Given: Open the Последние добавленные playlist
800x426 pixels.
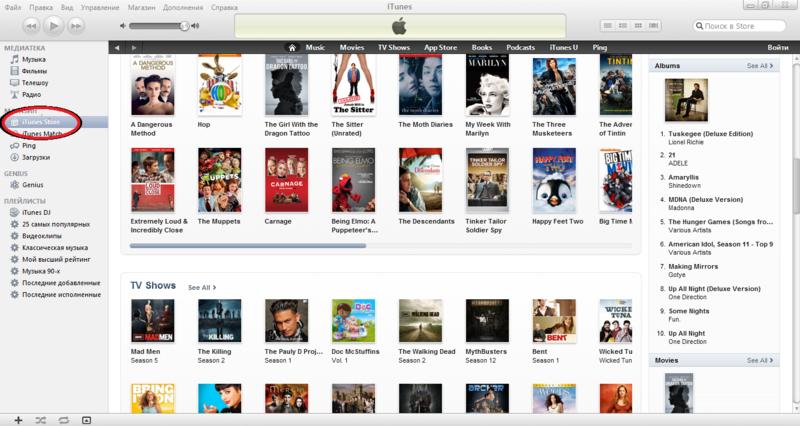Looking at the screenshot, I should 61,283.
